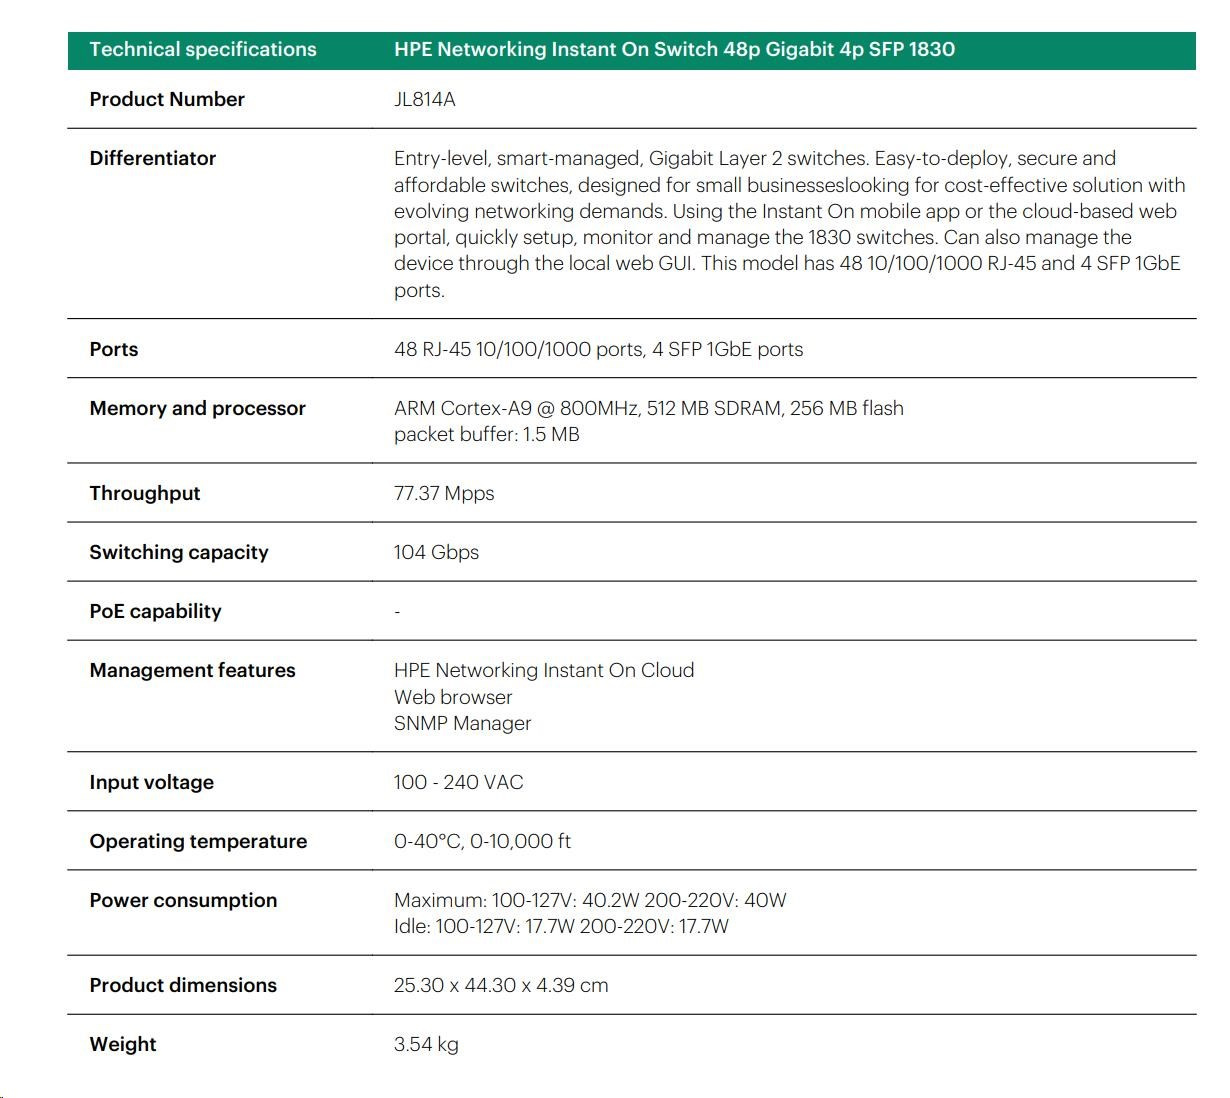Screen dimensions: 1230x1098
Task: Click the Maximum power consumption line
Action: [590, 901]
